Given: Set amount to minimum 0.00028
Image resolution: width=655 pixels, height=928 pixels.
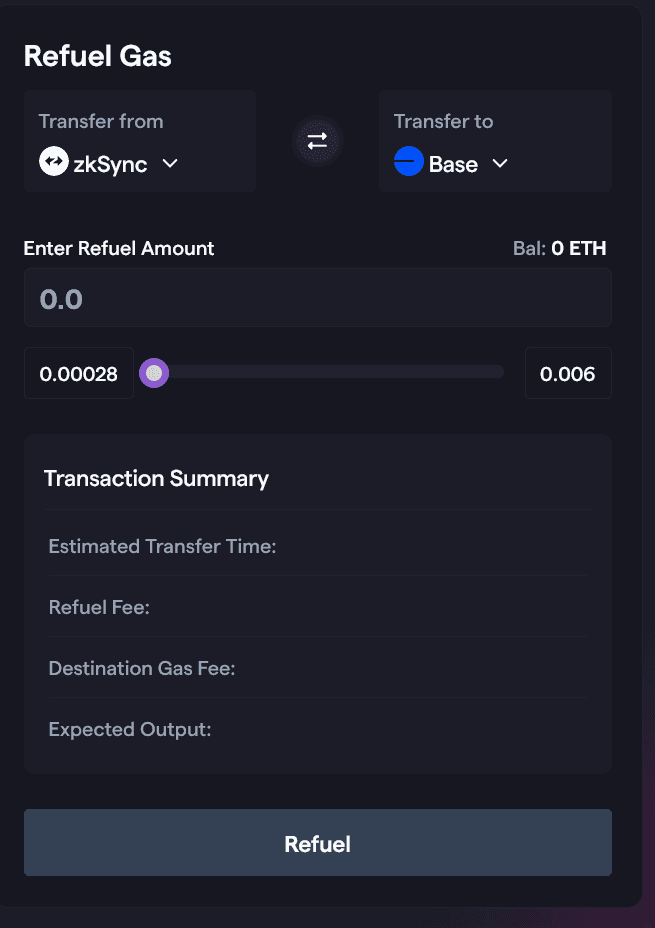Looking at the screenshot, I should pos(79,374).
